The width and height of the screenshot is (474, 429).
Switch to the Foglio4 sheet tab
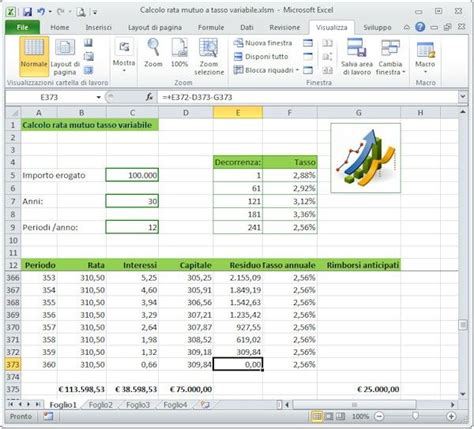[175, 405]
